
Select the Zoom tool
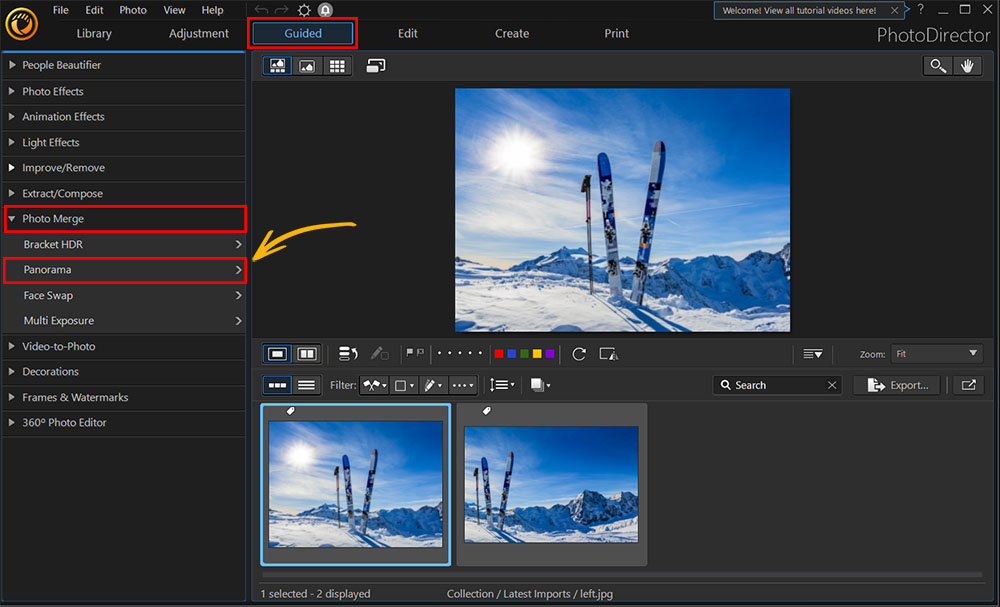click(937, 66)
